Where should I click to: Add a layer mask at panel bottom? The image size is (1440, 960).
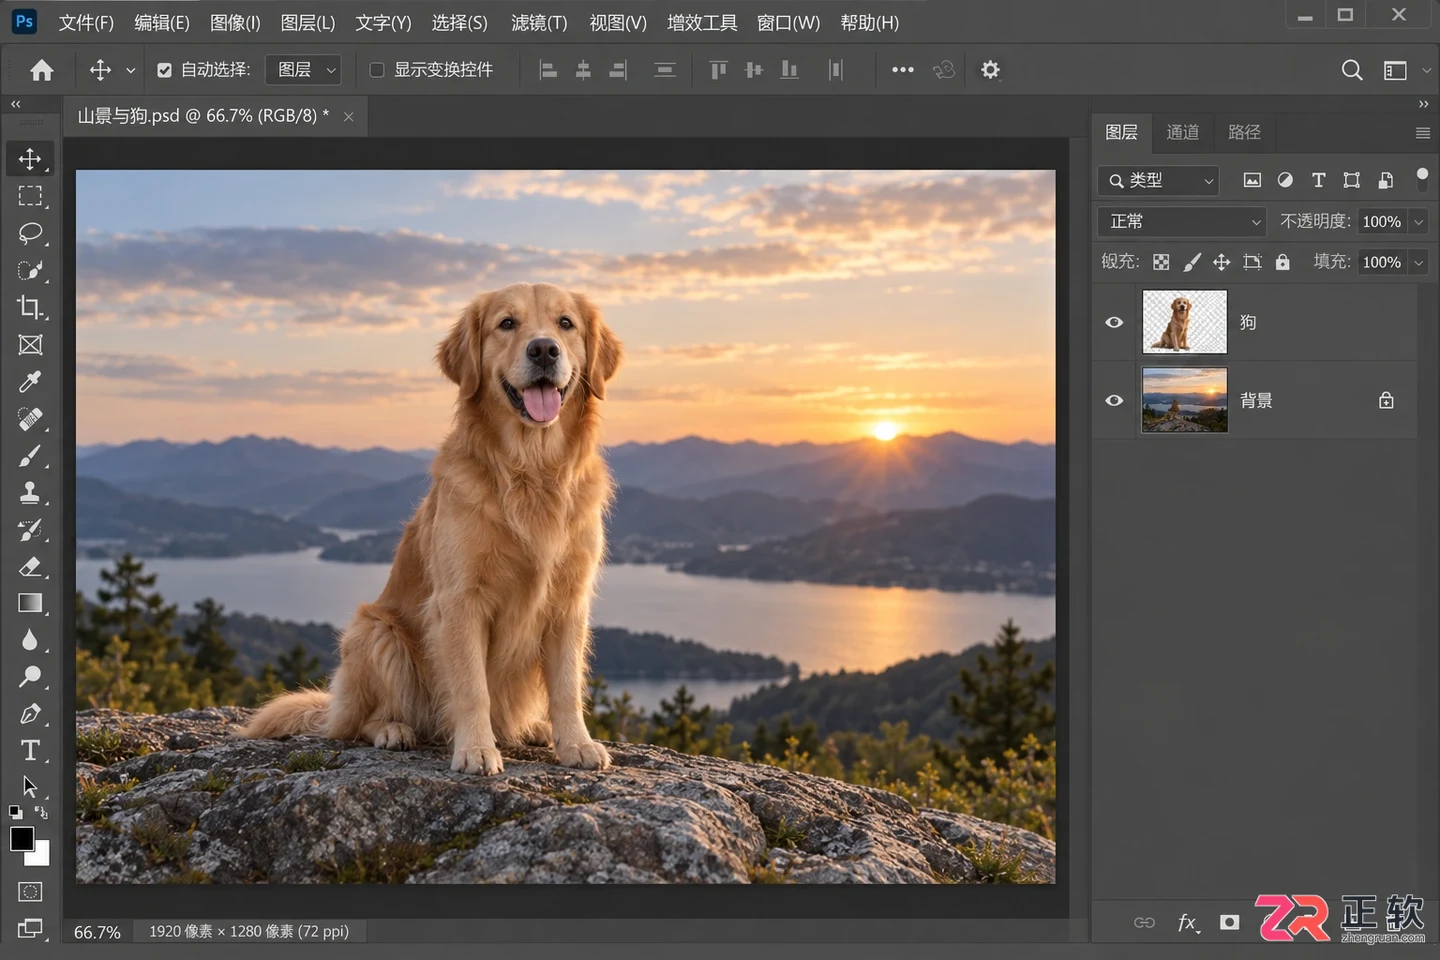coord(1230,922)
